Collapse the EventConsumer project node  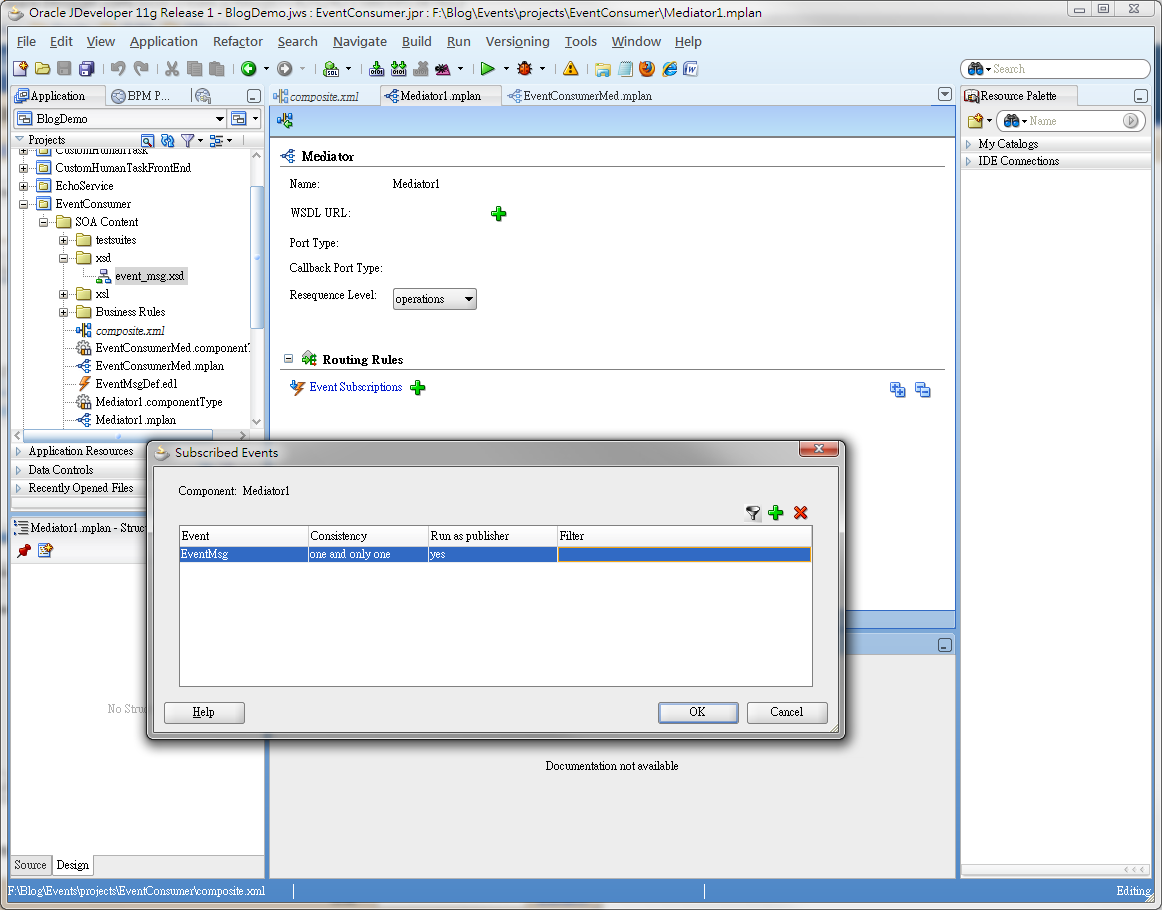click(24, 204)
